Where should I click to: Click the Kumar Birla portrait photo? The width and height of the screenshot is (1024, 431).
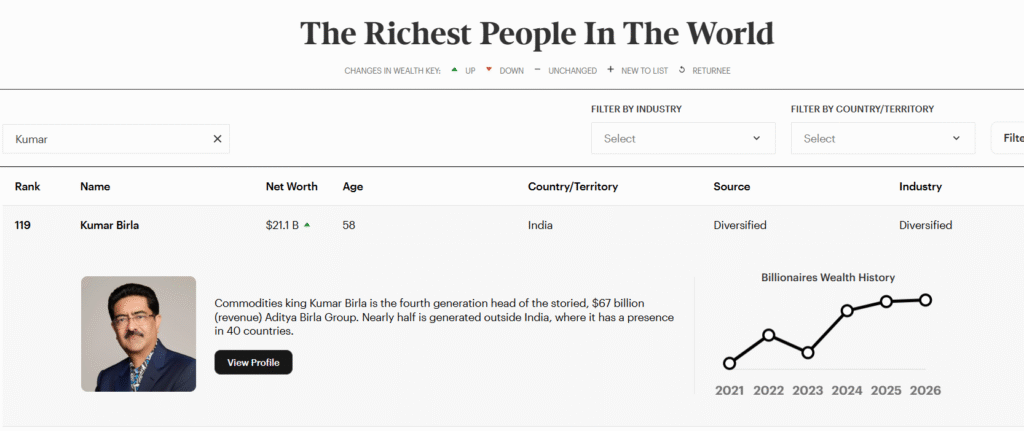pos(138,334)
